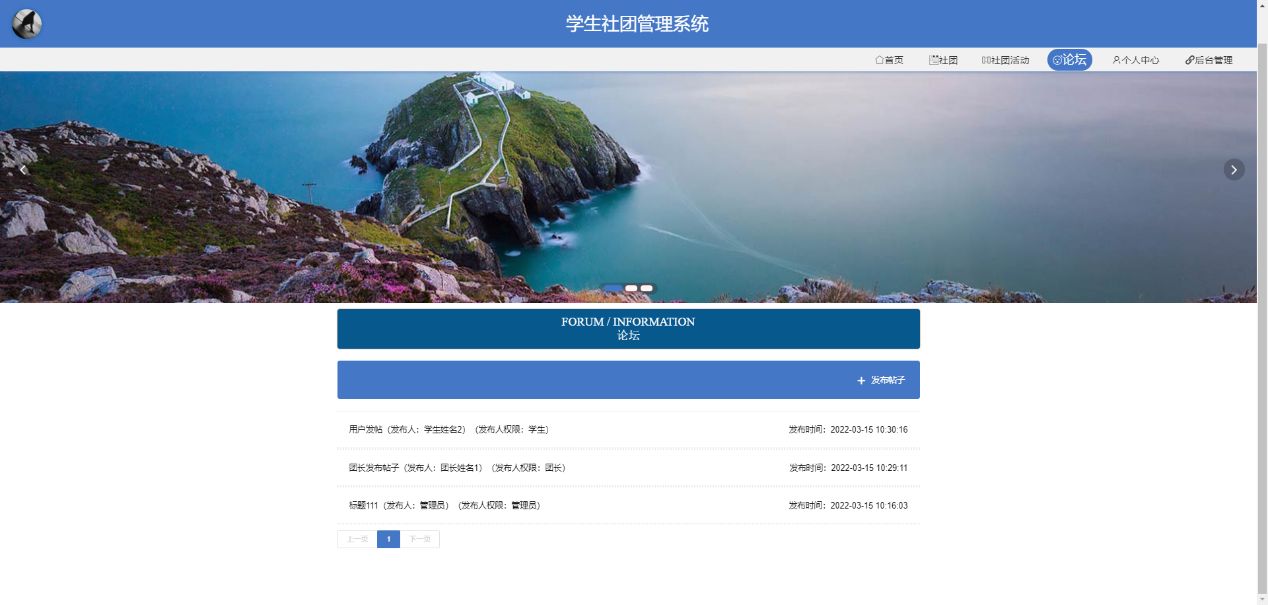The image size is (1268, 605).
Task: Select page 1 in pagination
Action: (388, 539)
